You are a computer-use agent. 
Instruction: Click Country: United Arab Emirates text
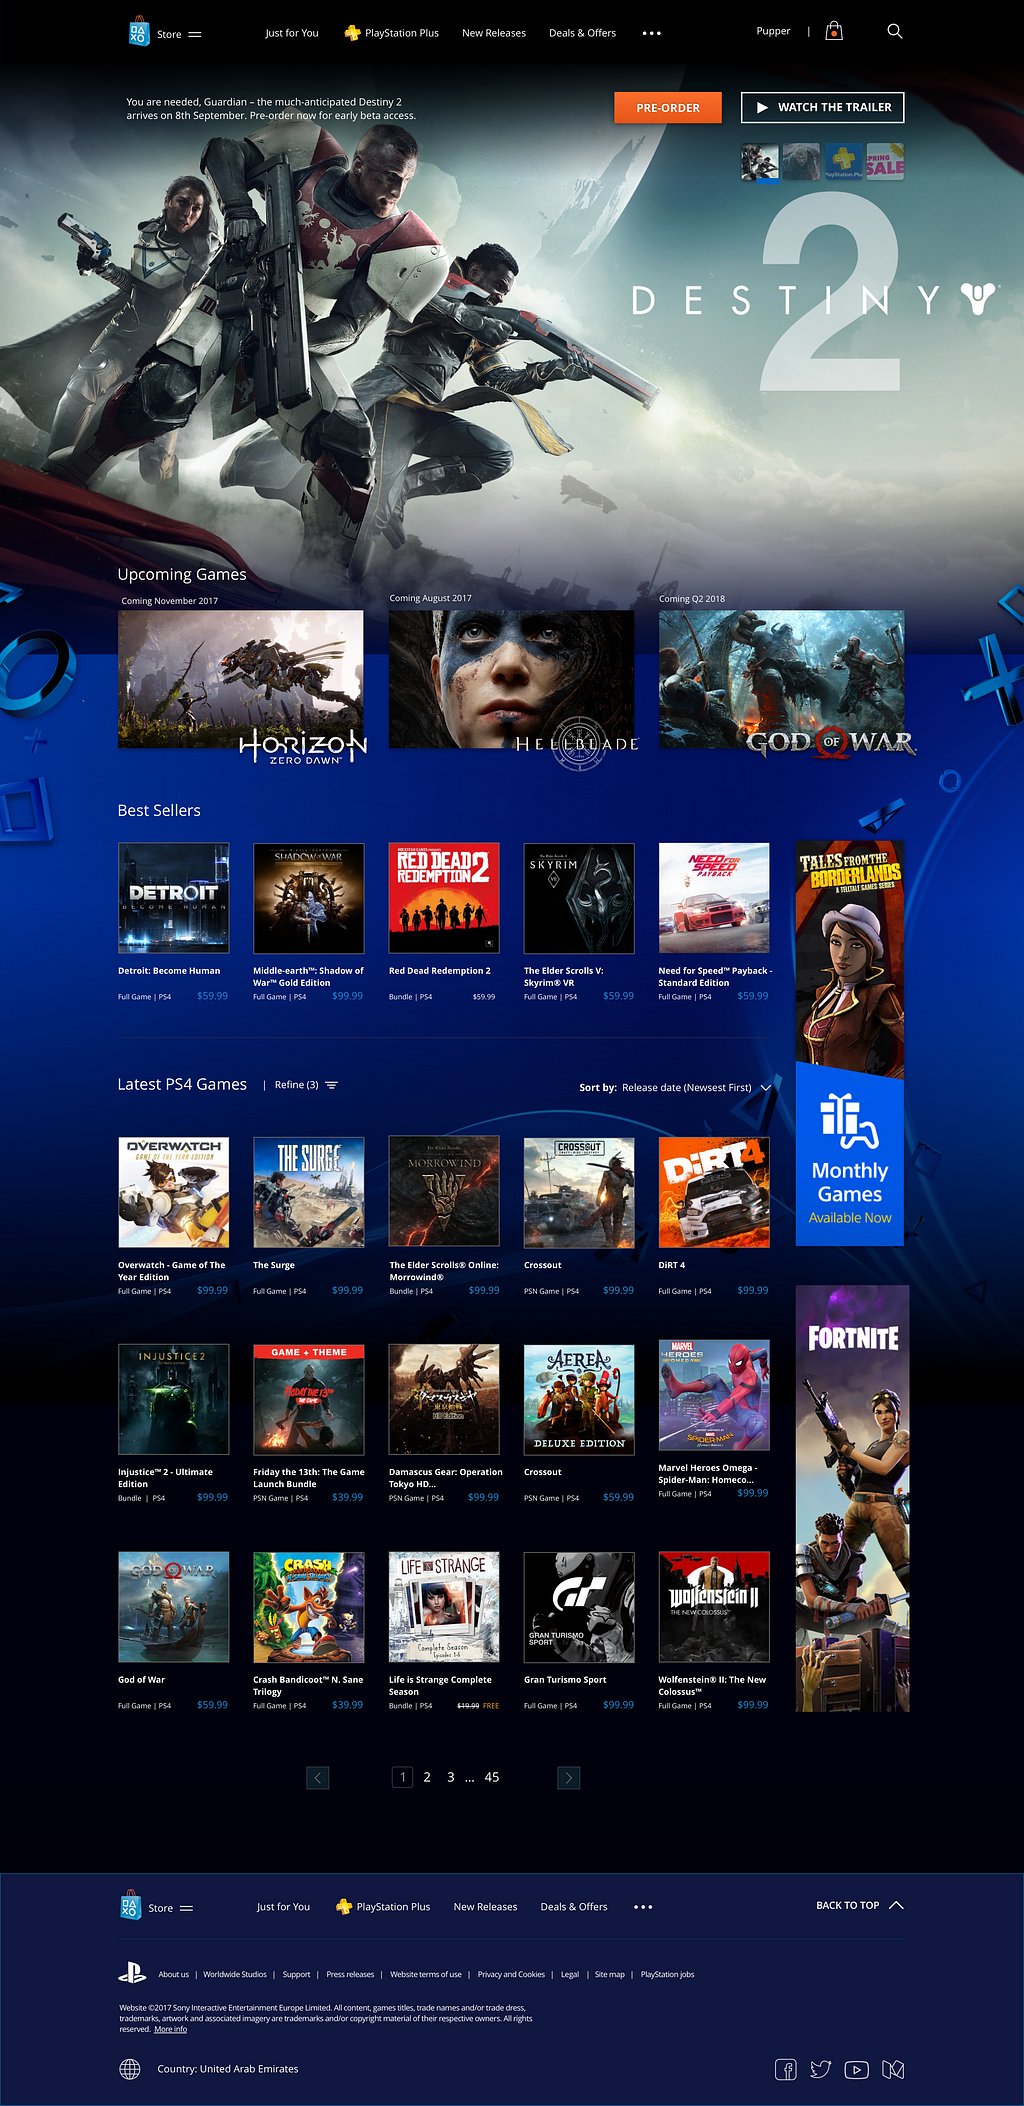pos(228,2069)
